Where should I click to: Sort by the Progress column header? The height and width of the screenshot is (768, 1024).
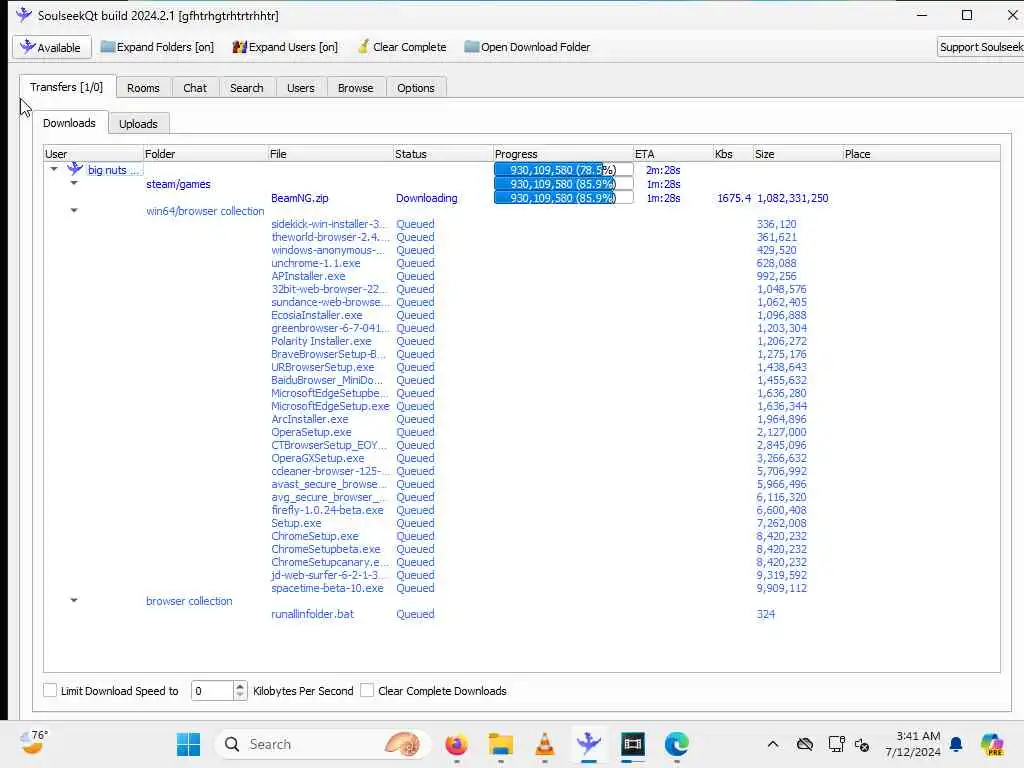[x=563, y=153]
